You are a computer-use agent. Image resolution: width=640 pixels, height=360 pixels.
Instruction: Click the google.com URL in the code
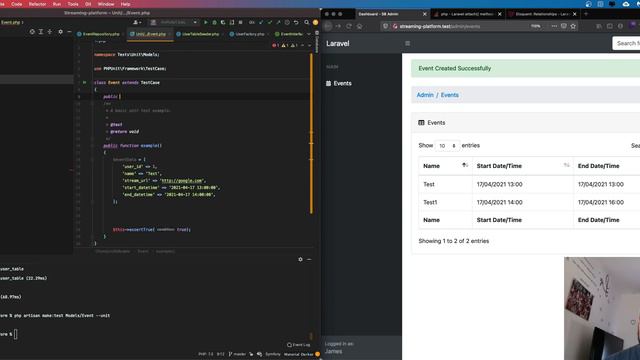pos(182,180)
